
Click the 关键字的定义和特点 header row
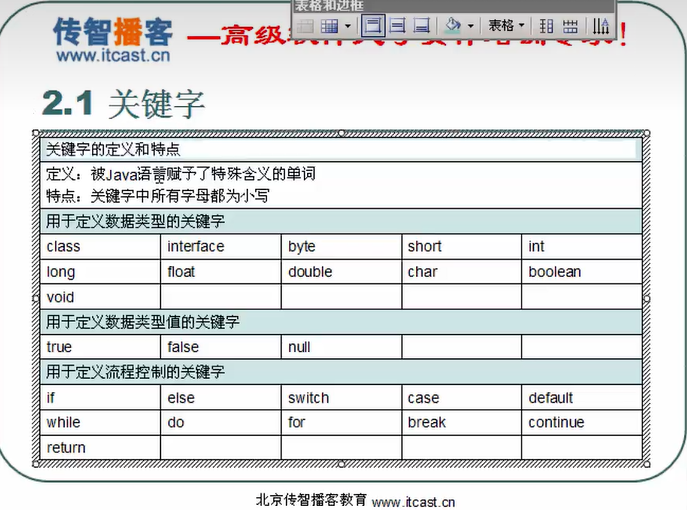coord(341,149)
